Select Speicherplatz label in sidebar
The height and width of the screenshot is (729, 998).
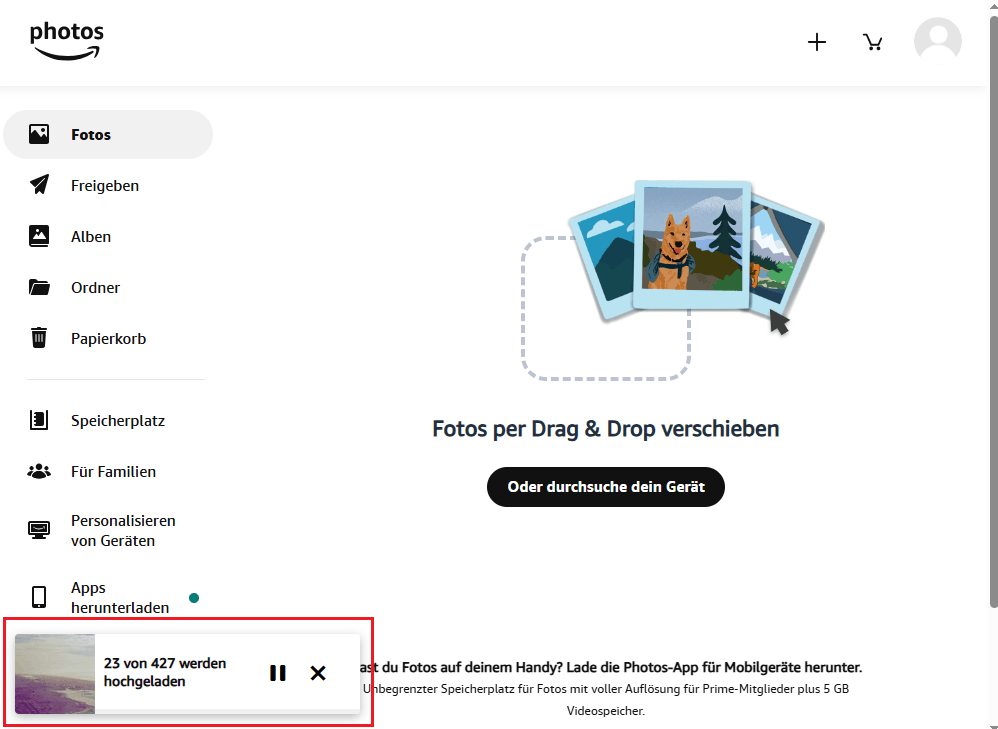click(x=118, y=421)
